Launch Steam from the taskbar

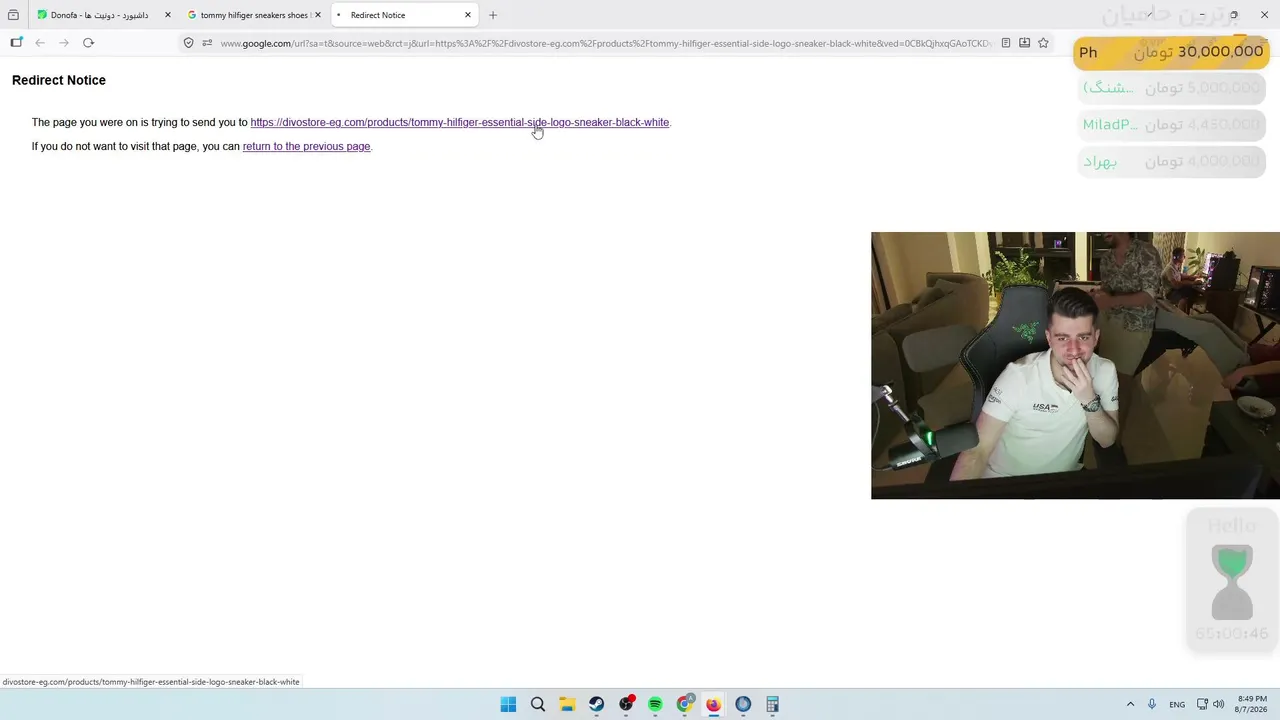(x=596, y=704)
